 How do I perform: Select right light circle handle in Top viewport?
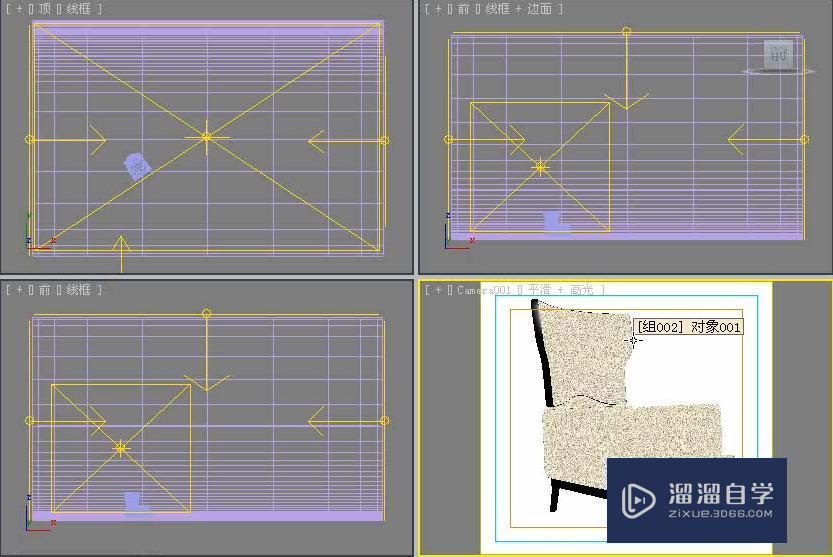(x=384, y=140)
